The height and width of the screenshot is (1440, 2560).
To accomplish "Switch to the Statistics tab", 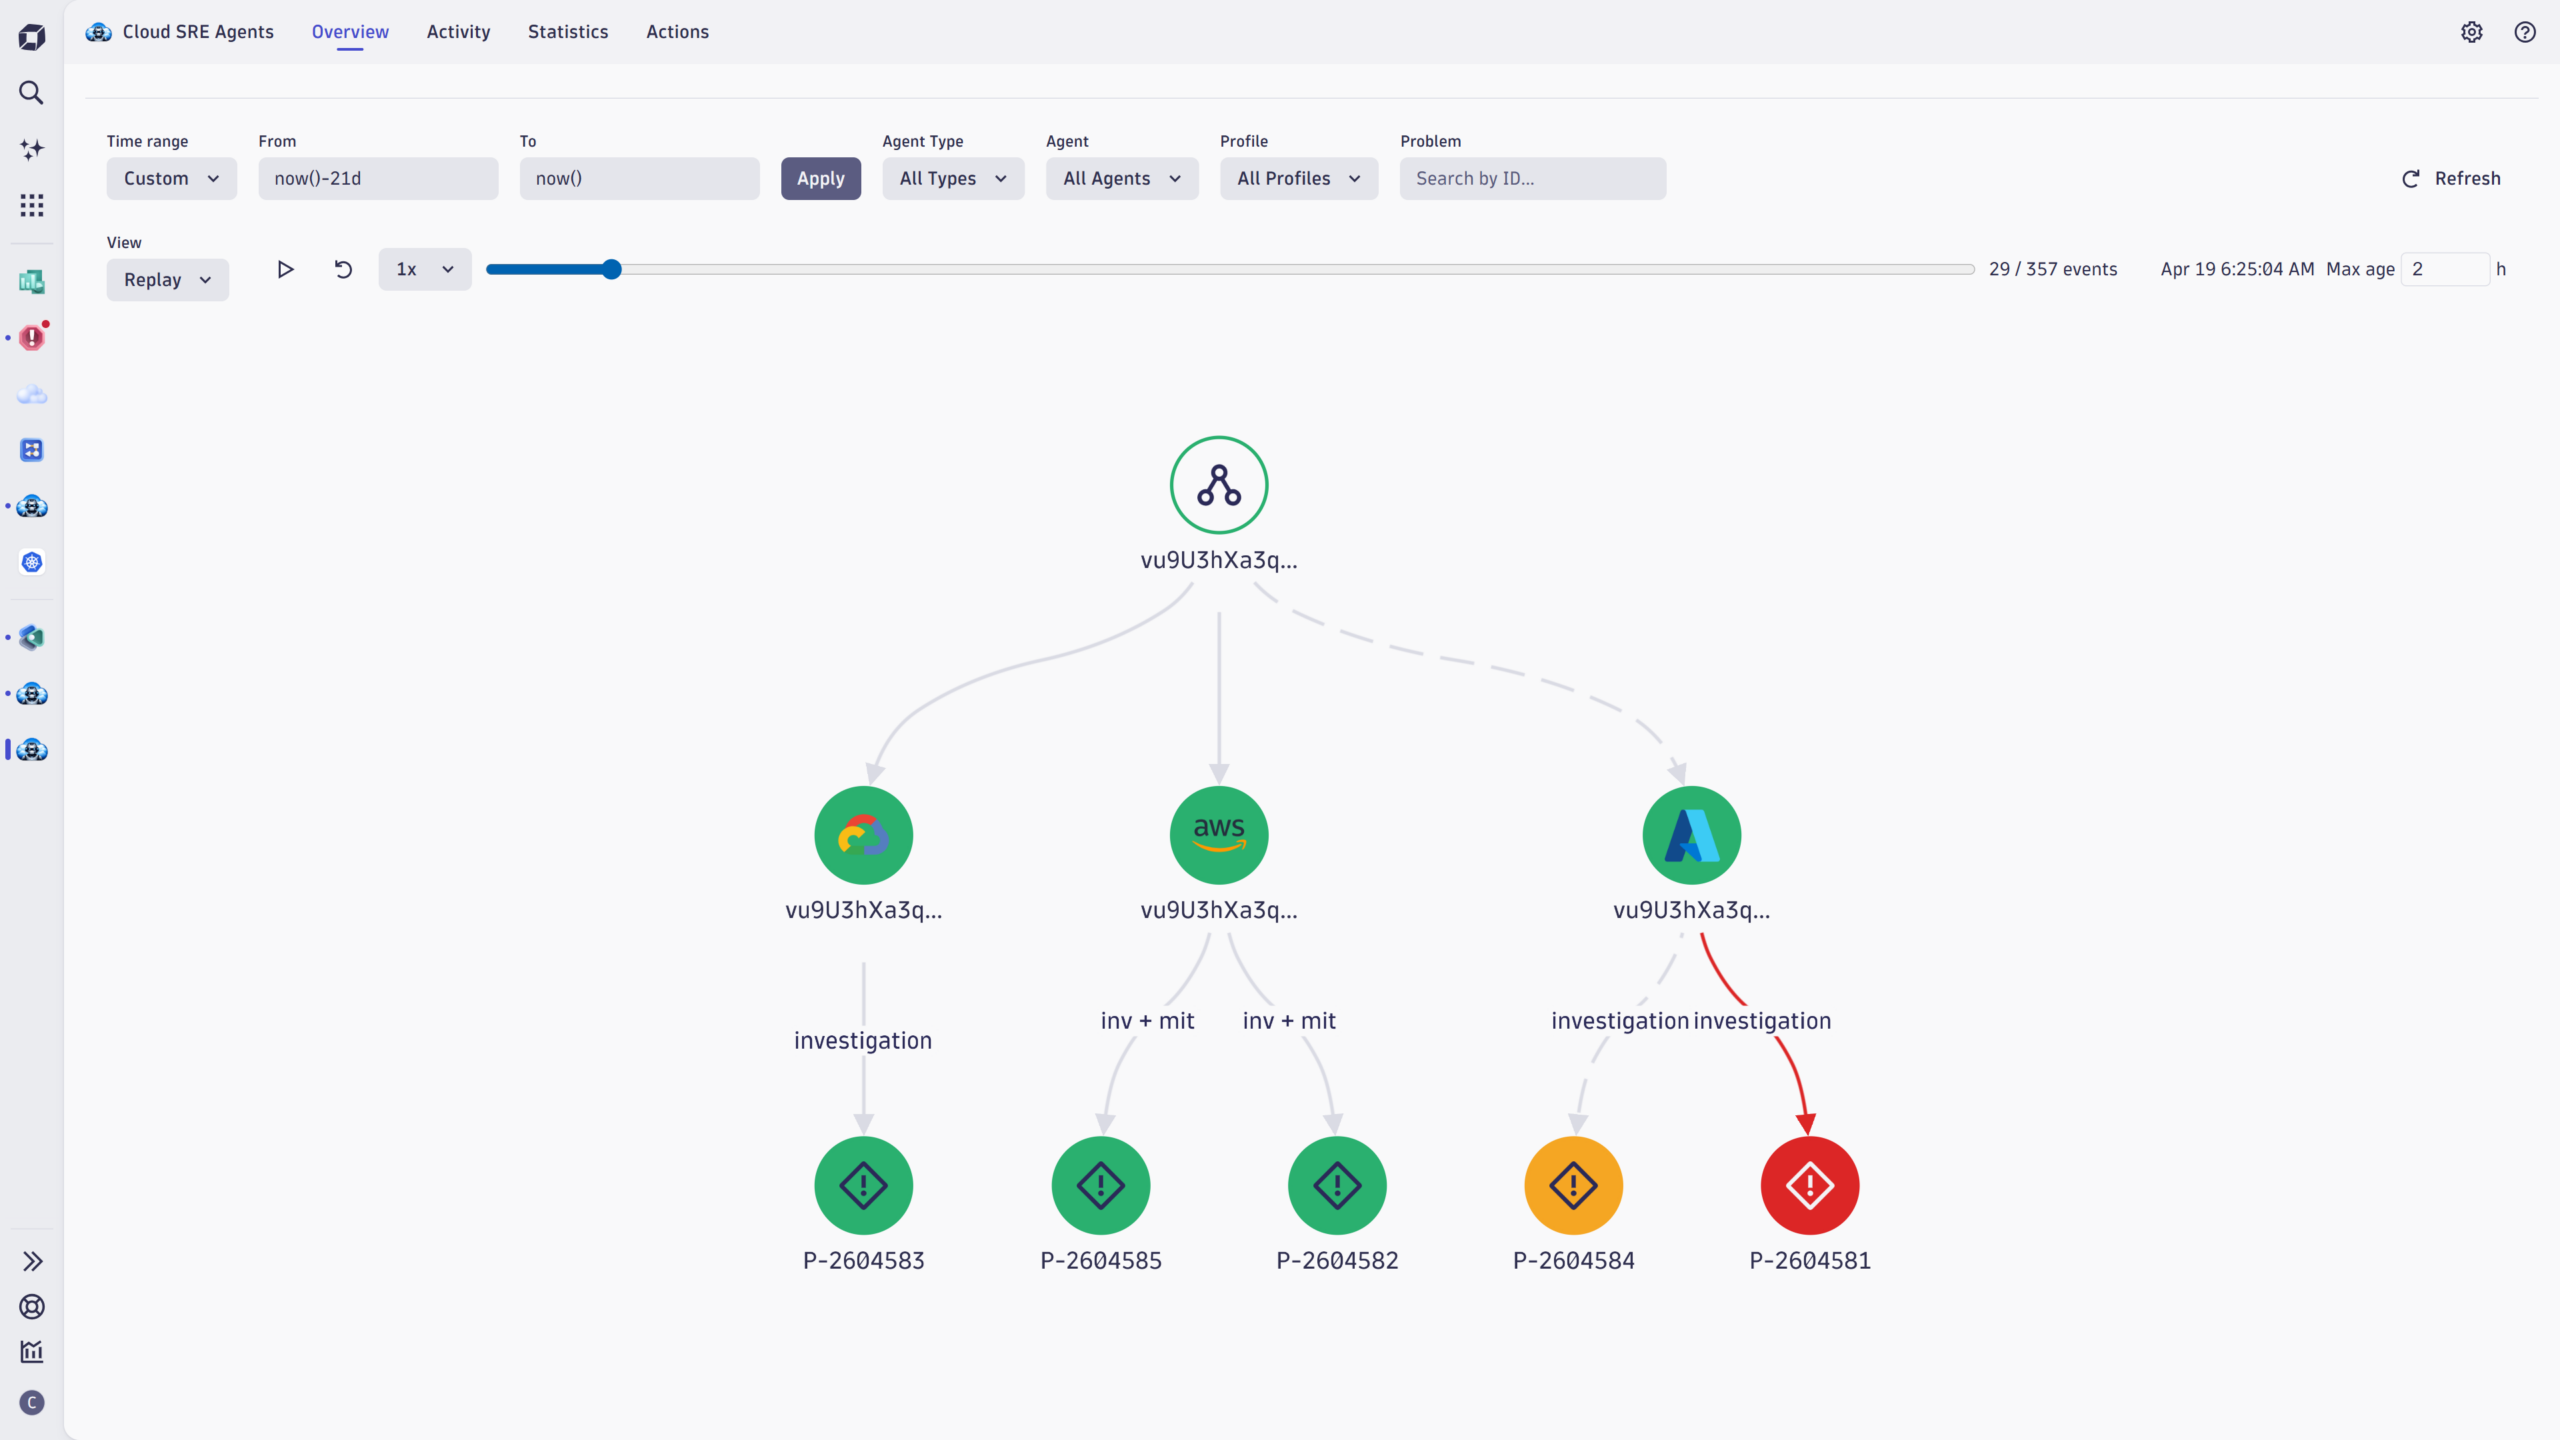I will (568, 32).
